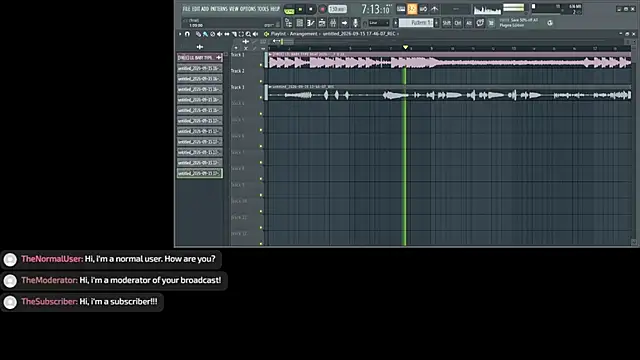Toggle typing keyboard to piano icon
640x360 pixels.
click(x=401, y=9)
